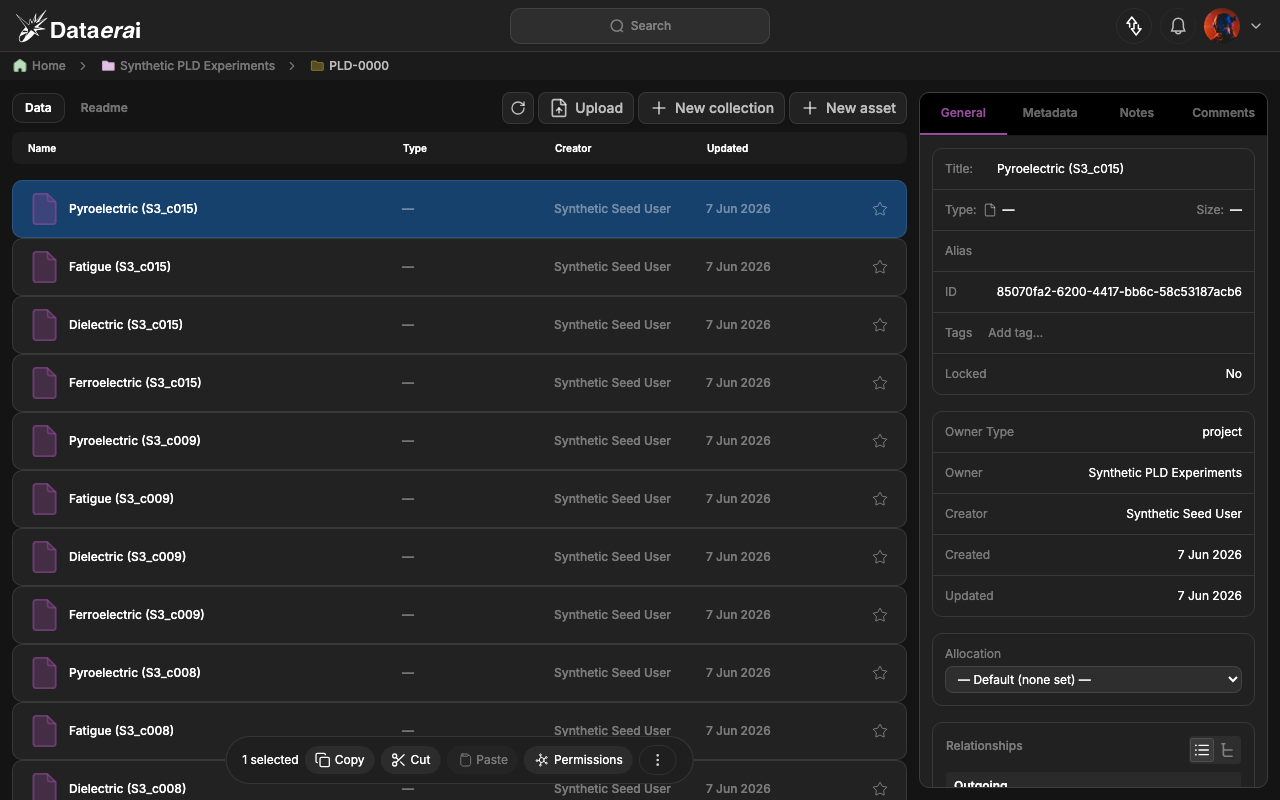1280x800 pixels.
Task: Select the Ferroelectric (S3_c009) row name
Action: pos(136,615)
